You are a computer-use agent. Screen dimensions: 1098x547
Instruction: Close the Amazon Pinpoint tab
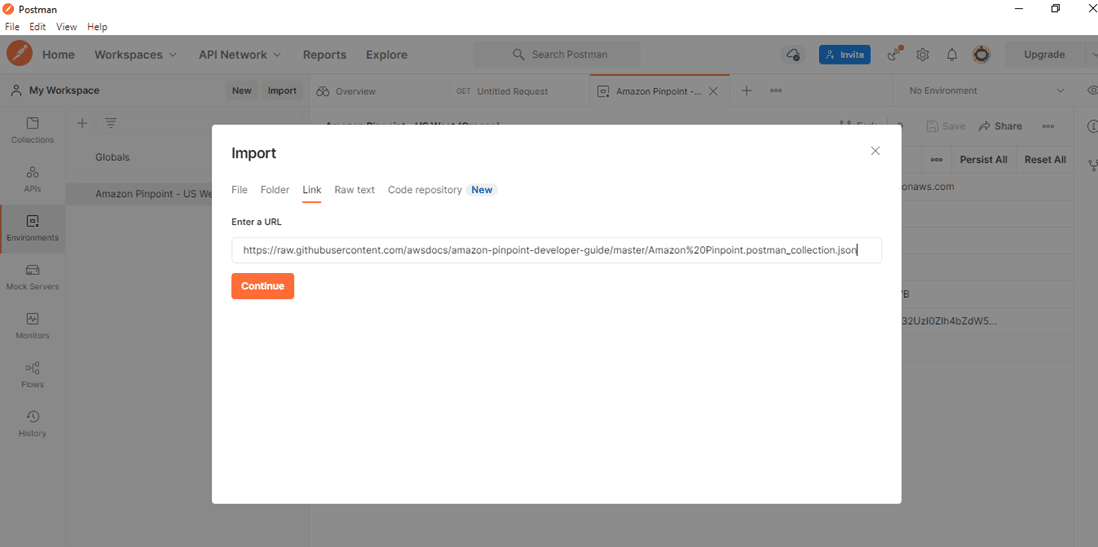(714, 91)
